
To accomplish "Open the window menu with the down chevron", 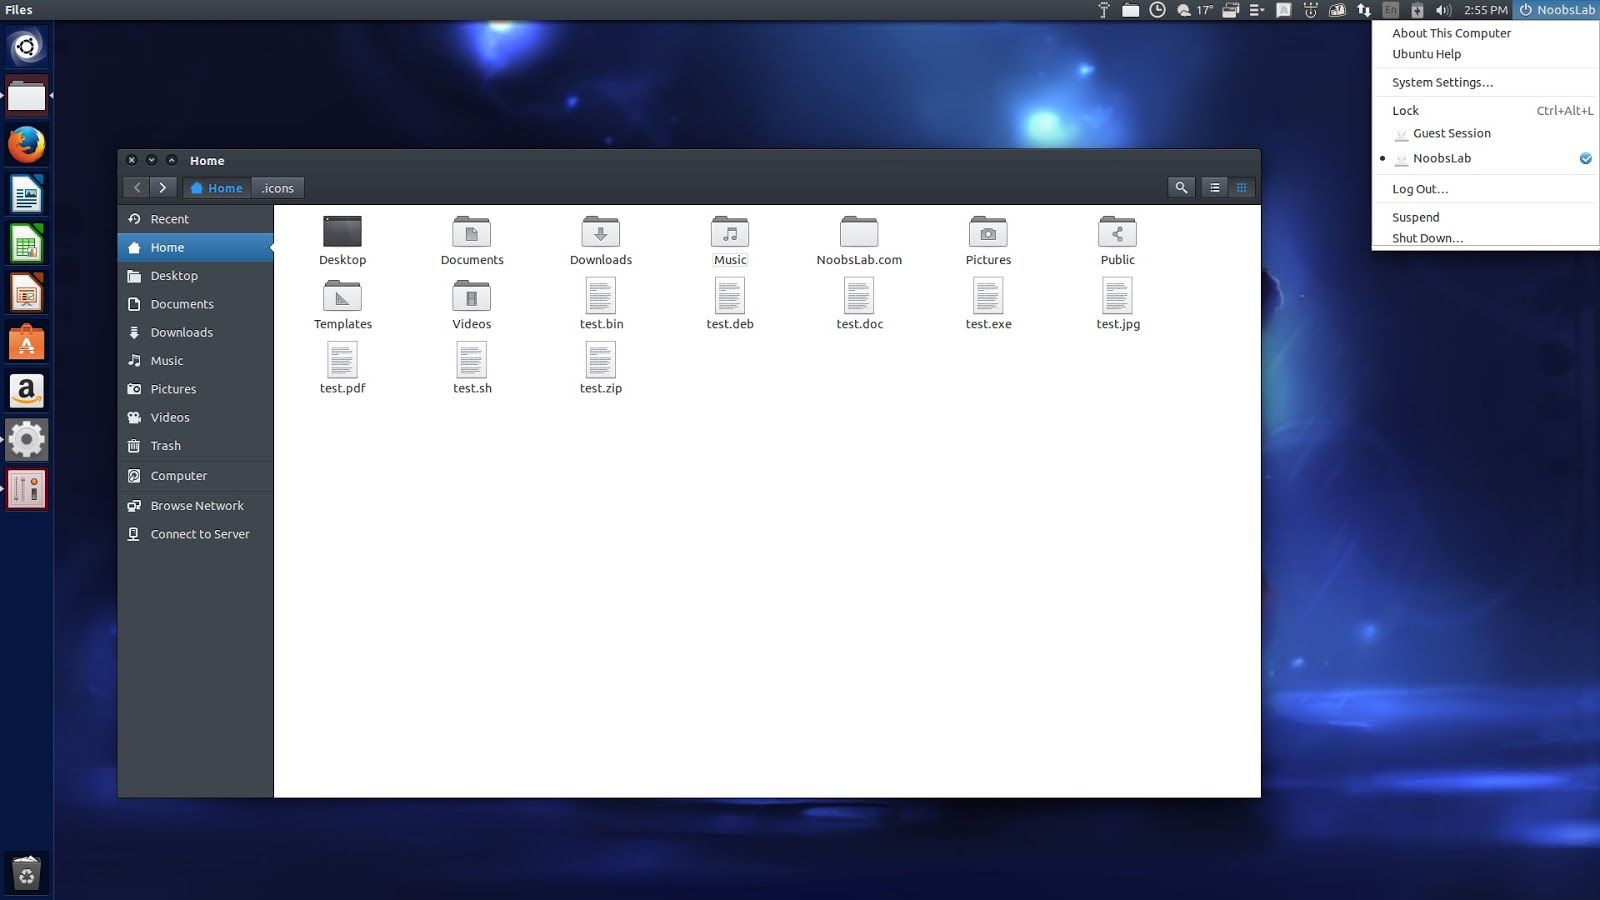I will 151,160.
